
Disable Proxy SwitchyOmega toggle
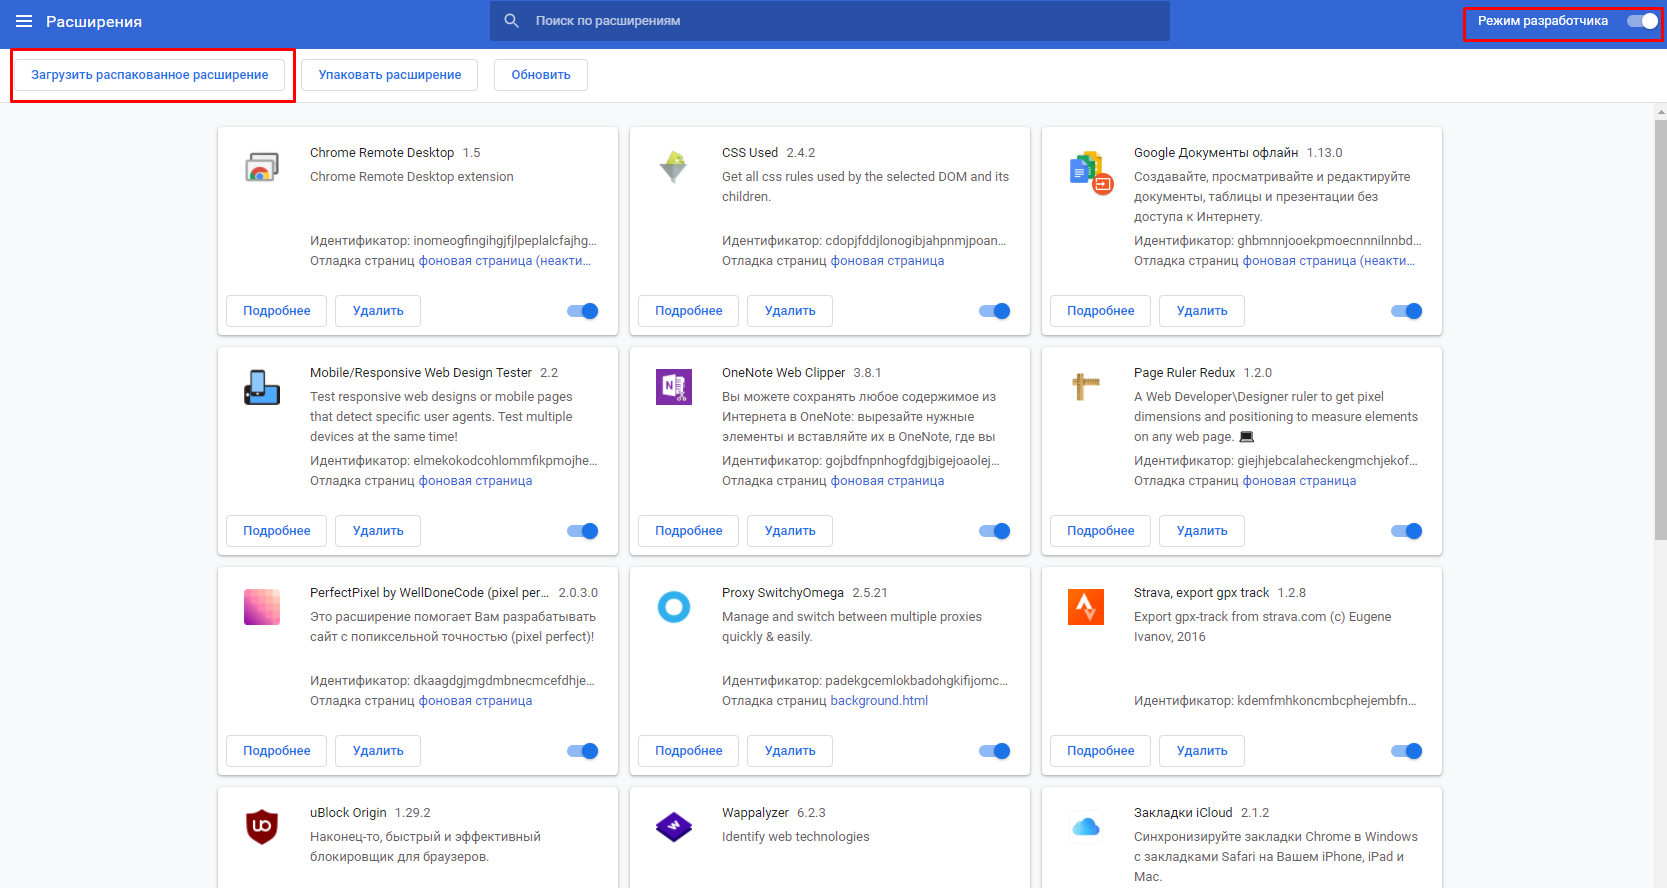click(x=995, y=751)
